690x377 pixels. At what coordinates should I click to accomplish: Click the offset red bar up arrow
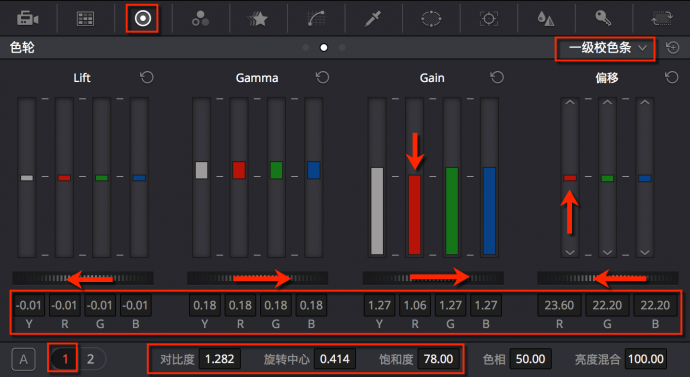570,102
